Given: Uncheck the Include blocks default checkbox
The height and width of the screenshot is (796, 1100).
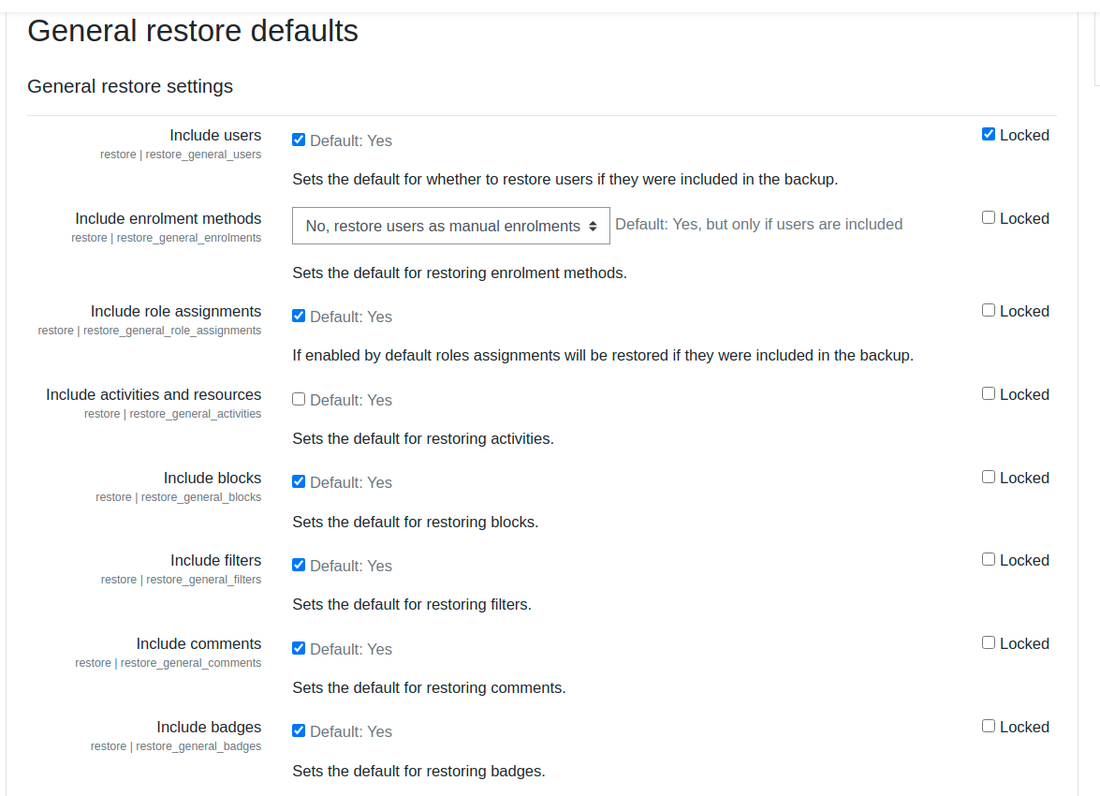Looking at the screenshot, I should coord(299,481).
